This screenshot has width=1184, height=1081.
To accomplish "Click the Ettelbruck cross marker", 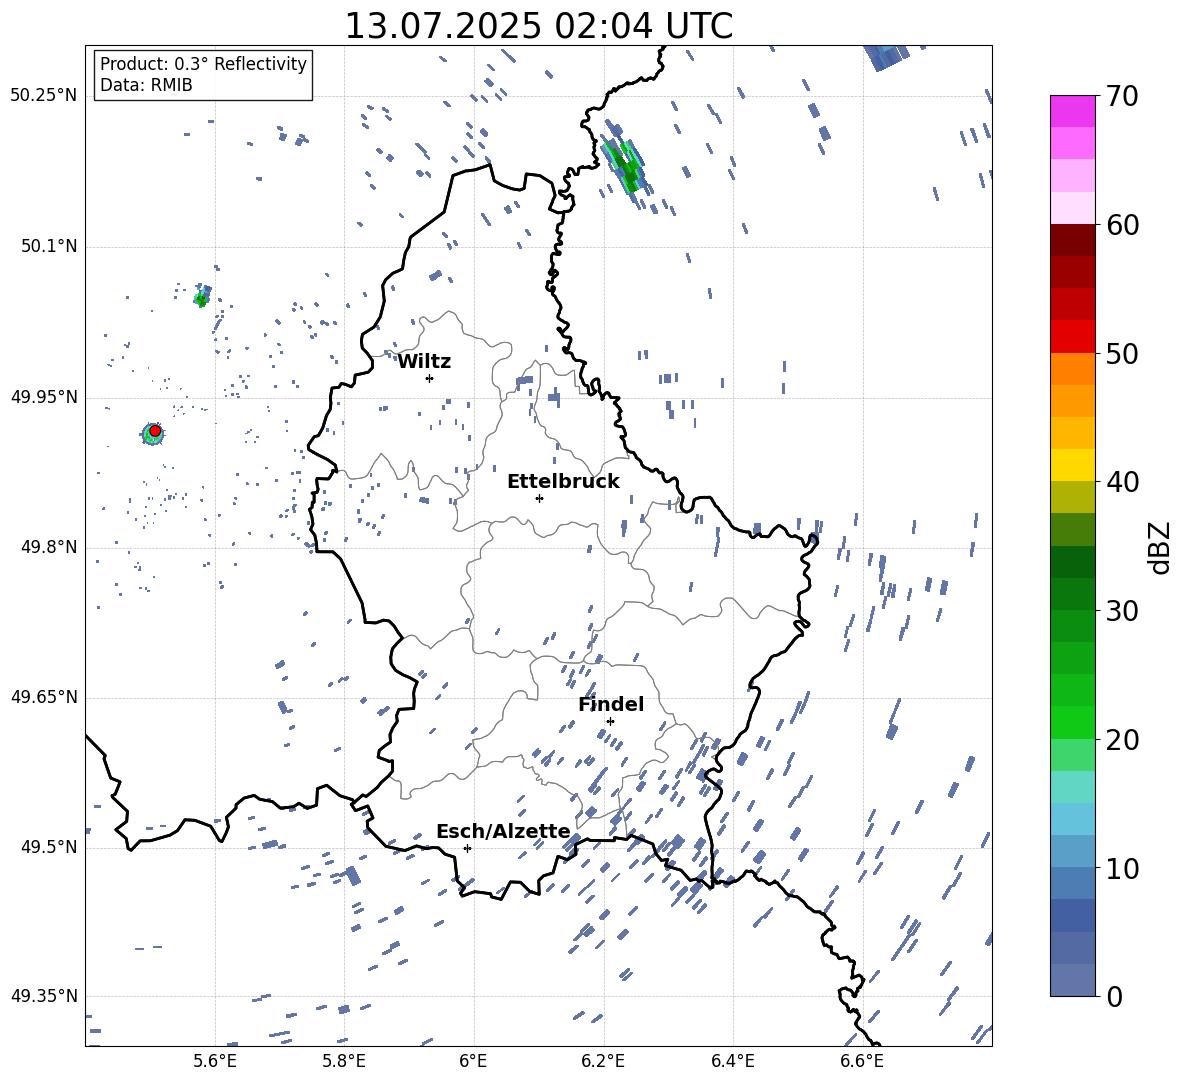I will point(539,498).
